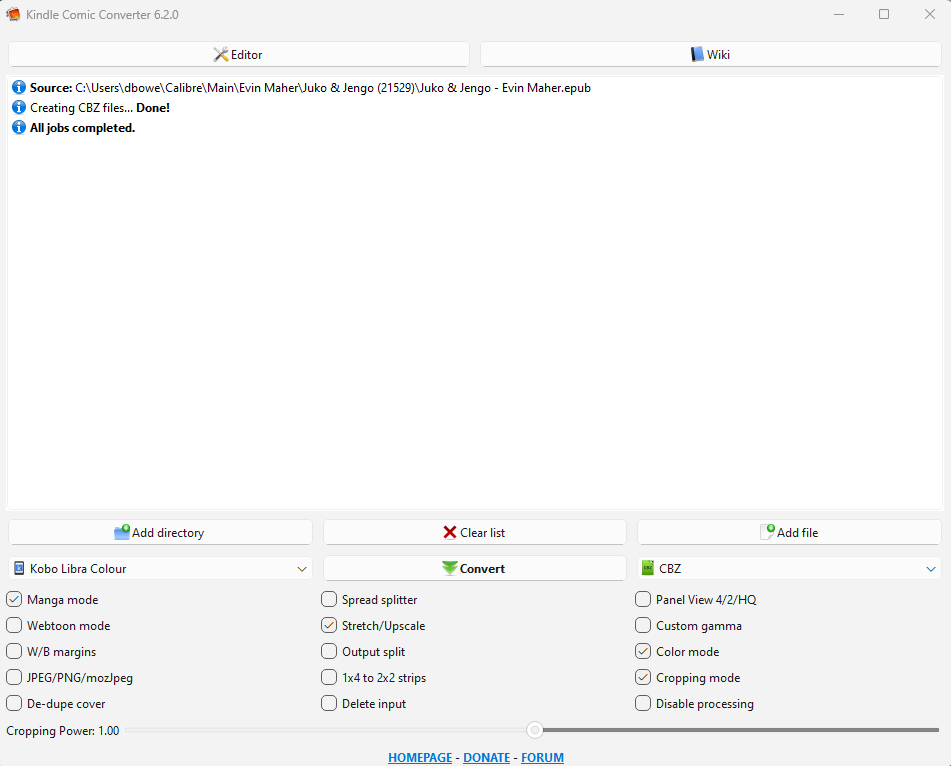This screenshot has height=766, width=951.
Task: Open the HOMEPAGE link
Action: [420, 758]
